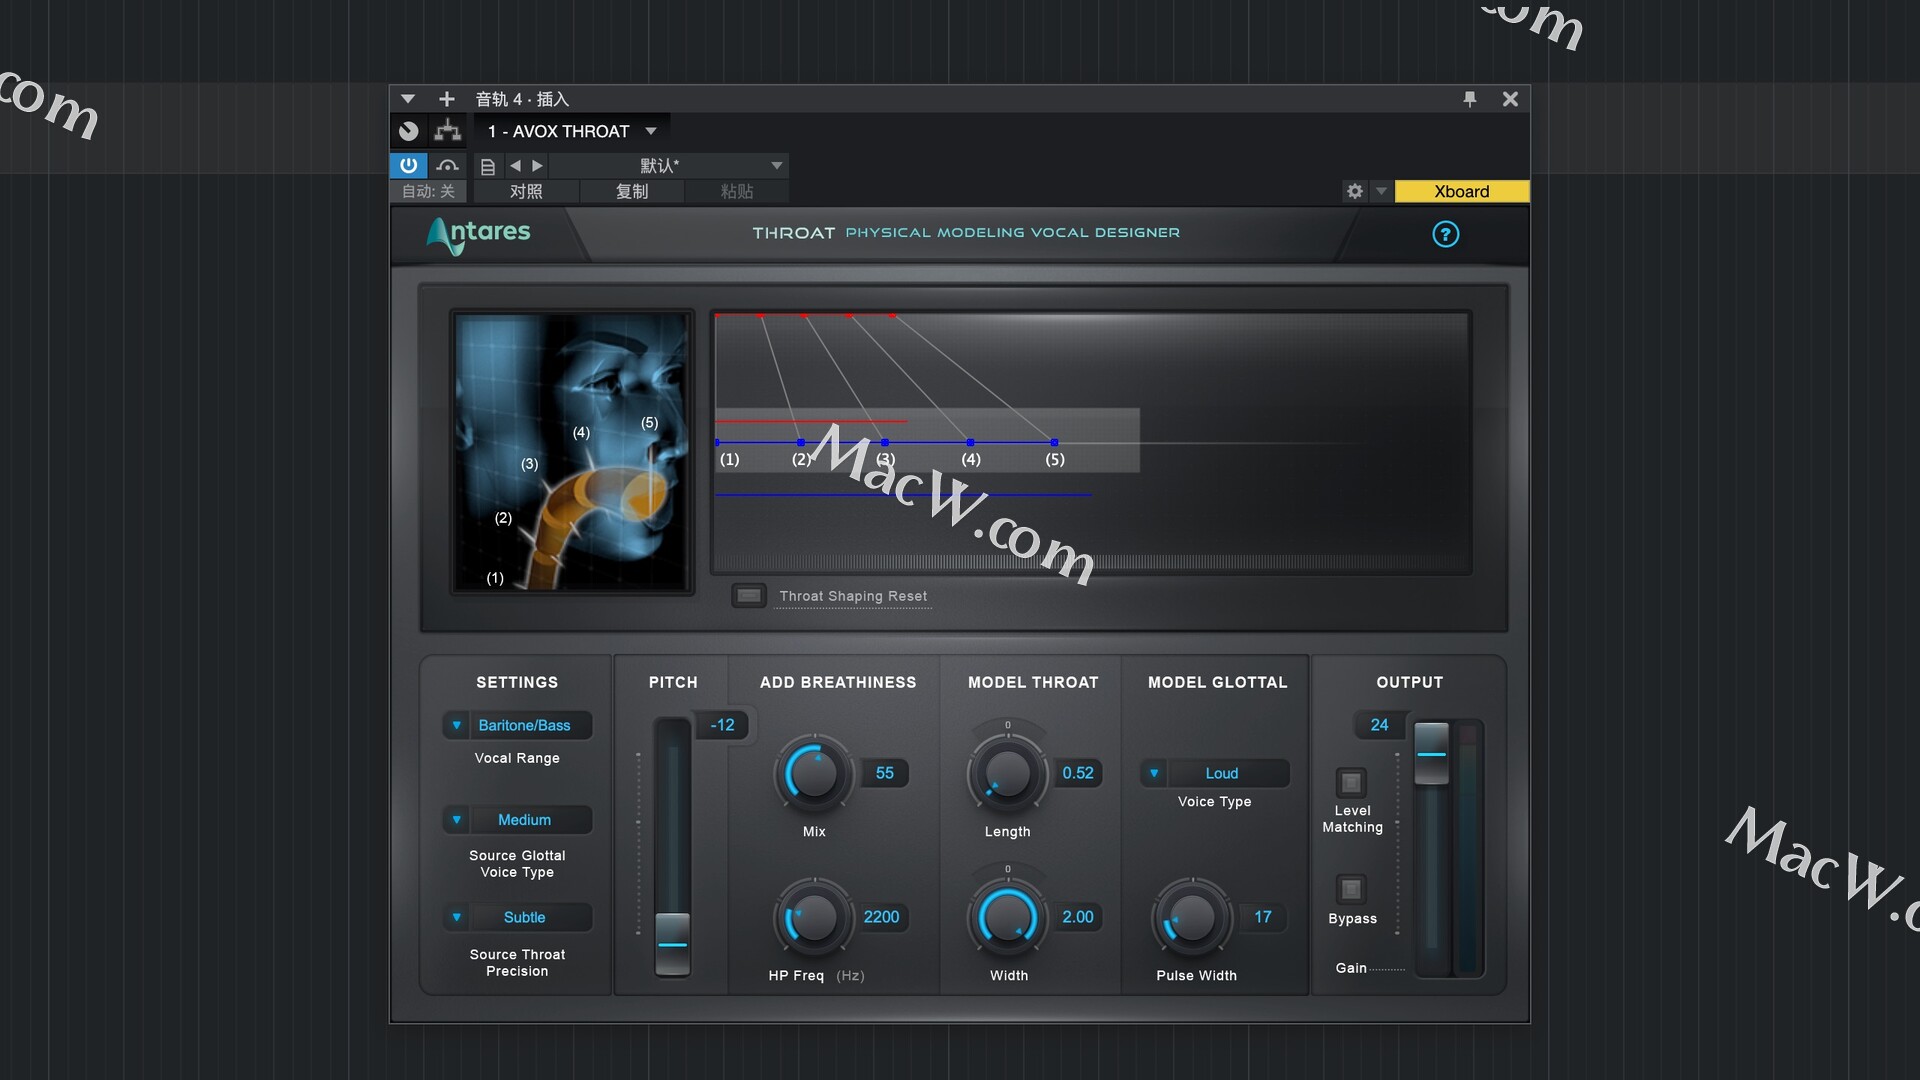Click the HP Freq value 2200

881,917
